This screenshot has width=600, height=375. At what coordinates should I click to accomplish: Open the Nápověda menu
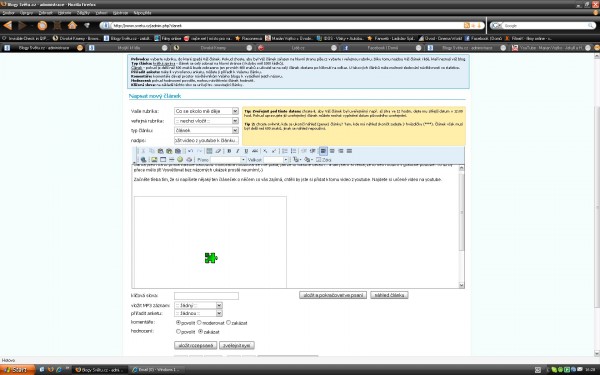[x=142, y=13]
